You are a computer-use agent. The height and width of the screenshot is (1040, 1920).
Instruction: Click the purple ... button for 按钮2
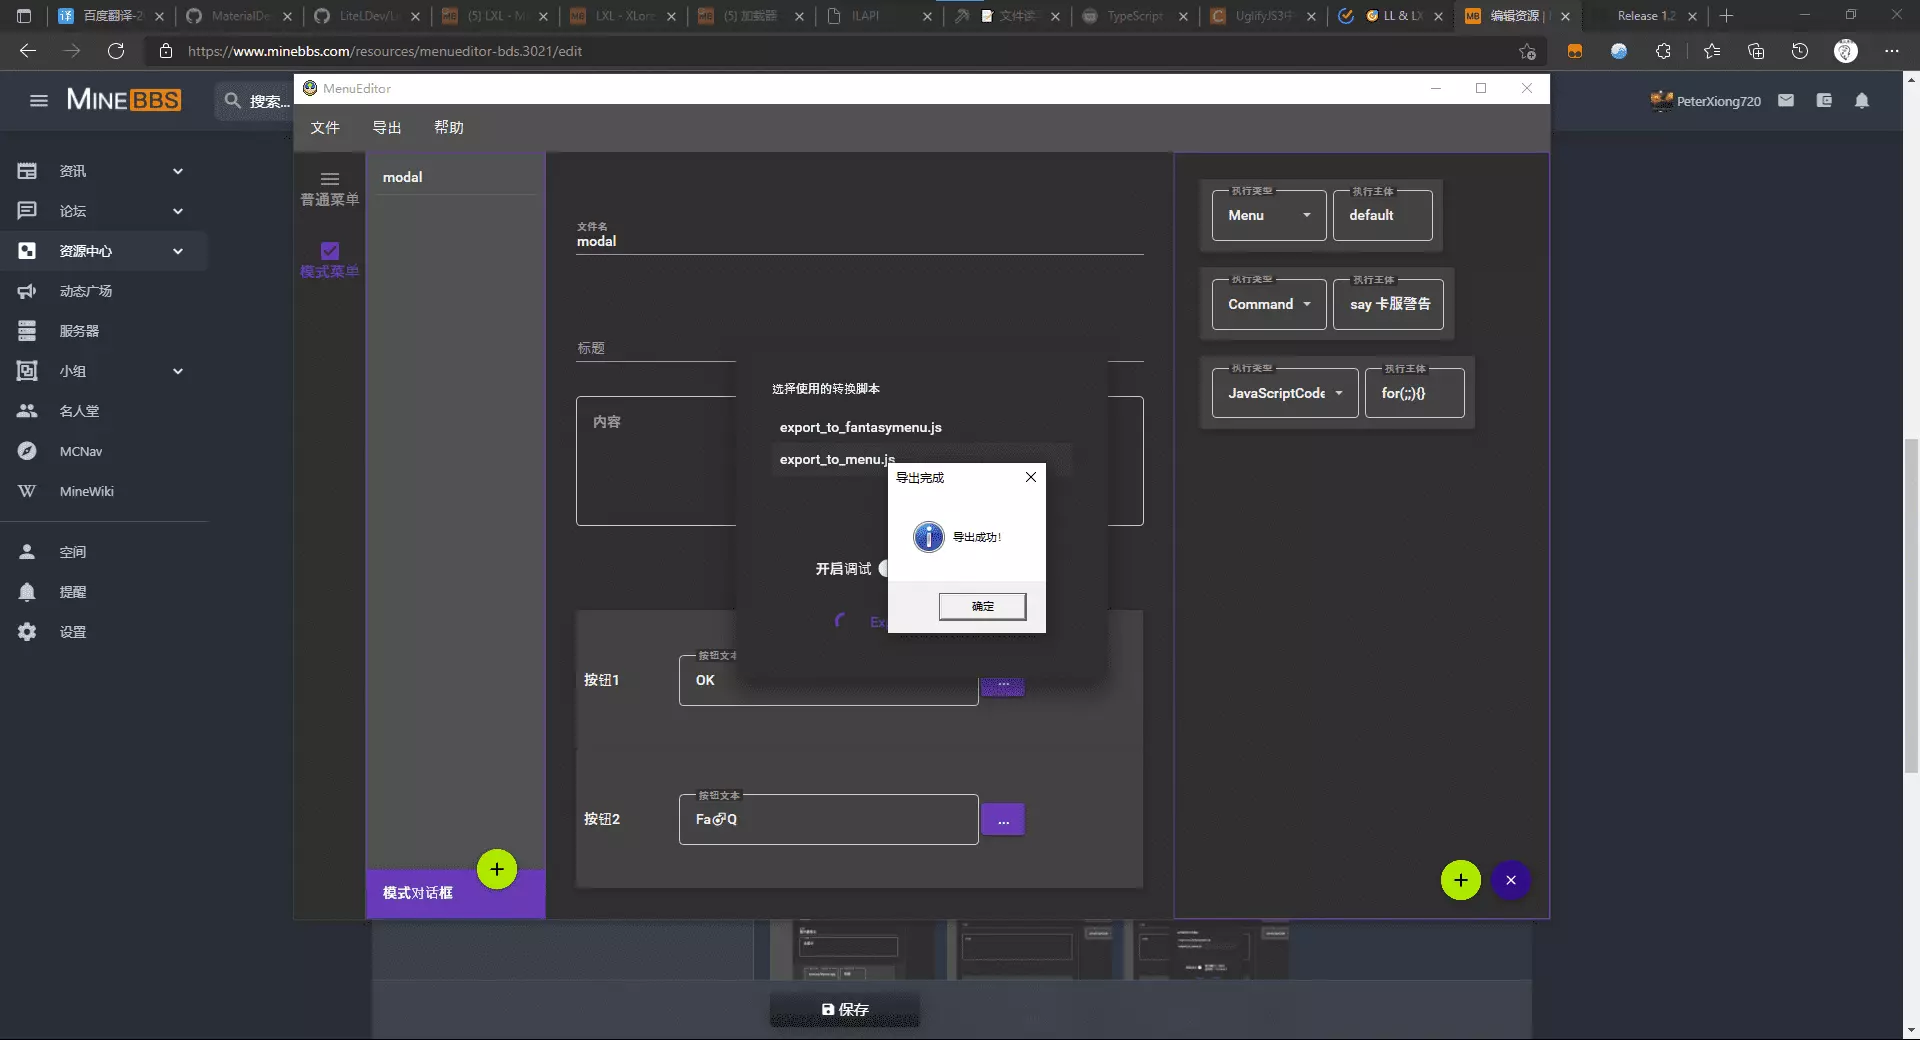[1003, 820]
